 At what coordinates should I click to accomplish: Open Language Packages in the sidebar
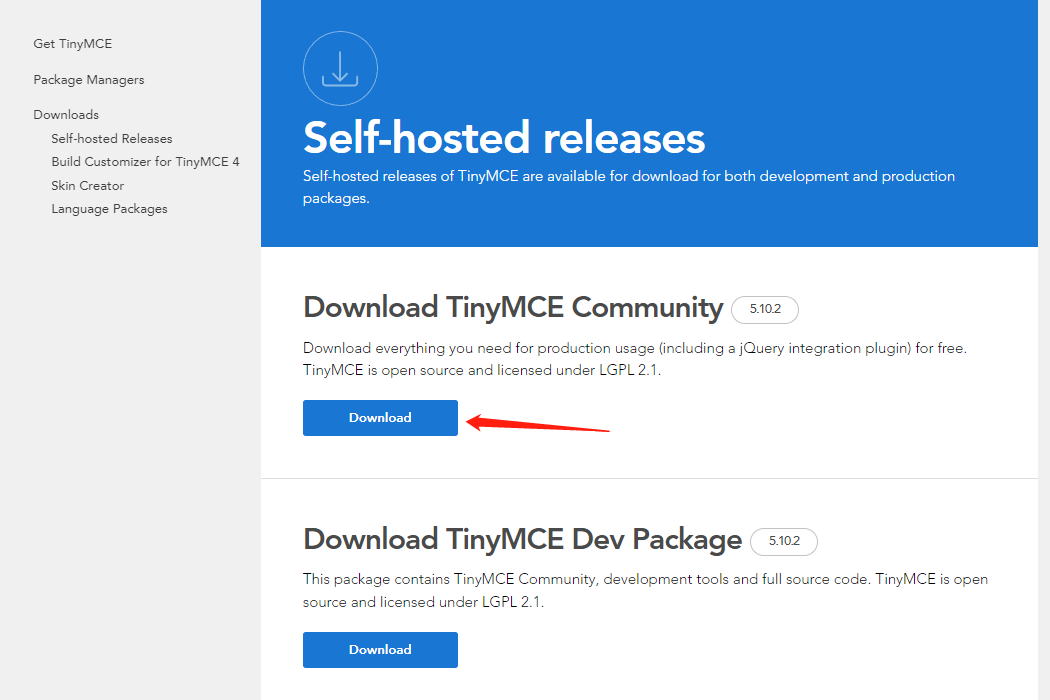coord(109,209)
